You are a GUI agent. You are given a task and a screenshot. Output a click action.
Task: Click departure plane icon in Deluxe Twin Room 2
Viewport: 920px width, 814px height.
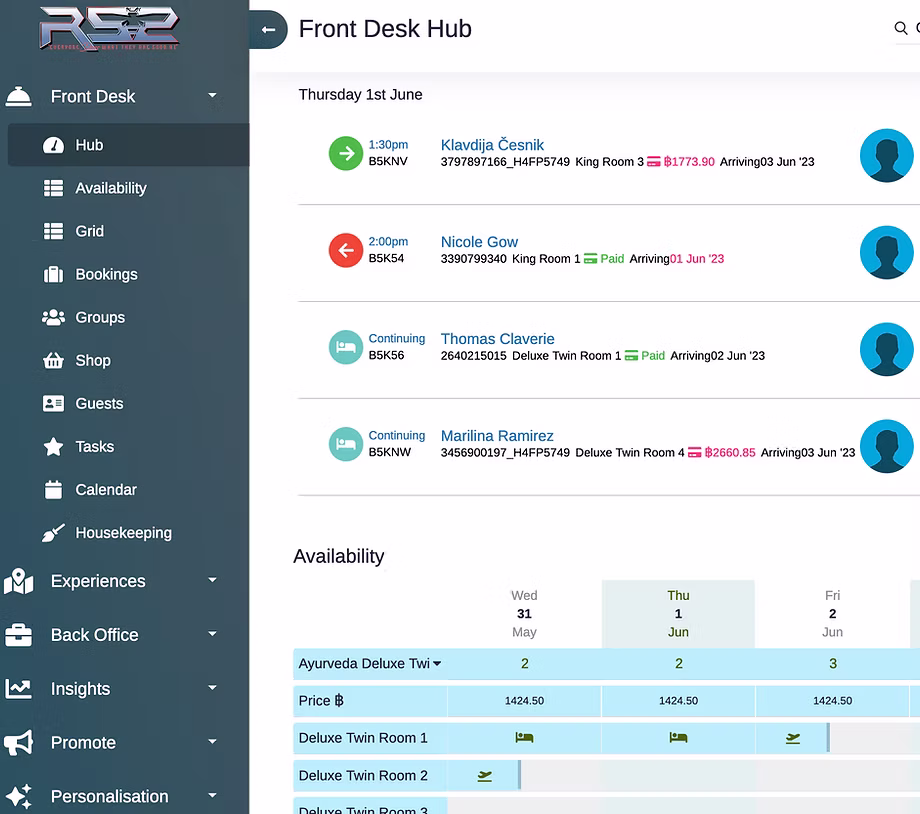[x=485, y=776]
